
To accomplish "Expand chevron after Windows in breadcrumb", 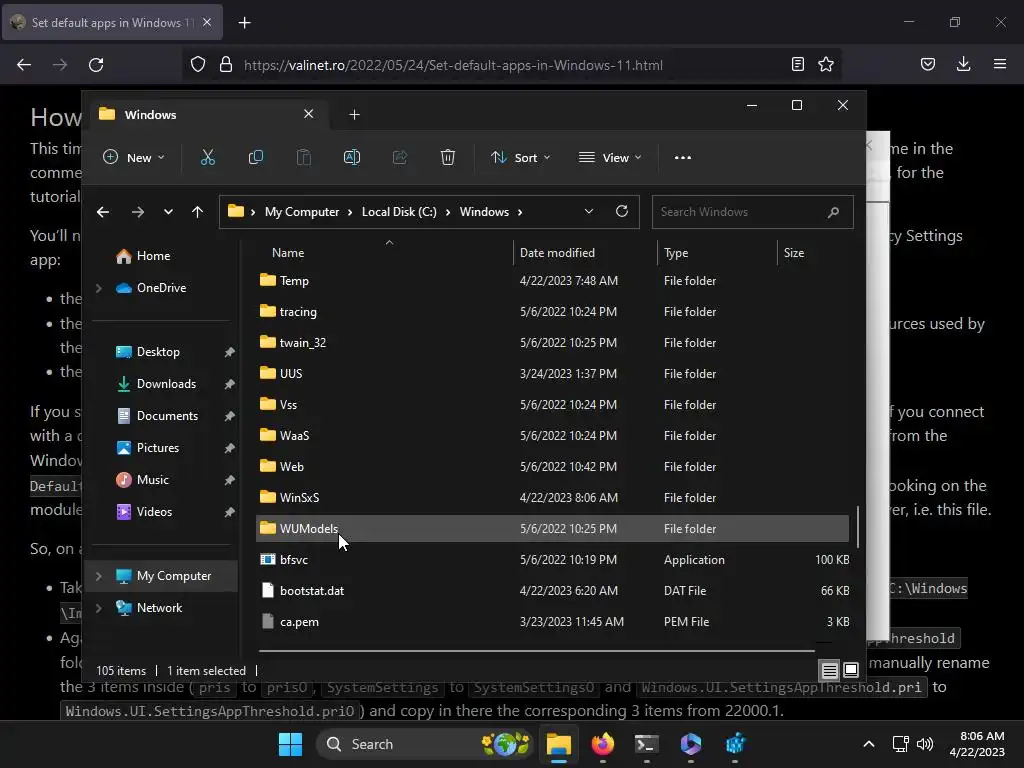I will click(520, 212).
